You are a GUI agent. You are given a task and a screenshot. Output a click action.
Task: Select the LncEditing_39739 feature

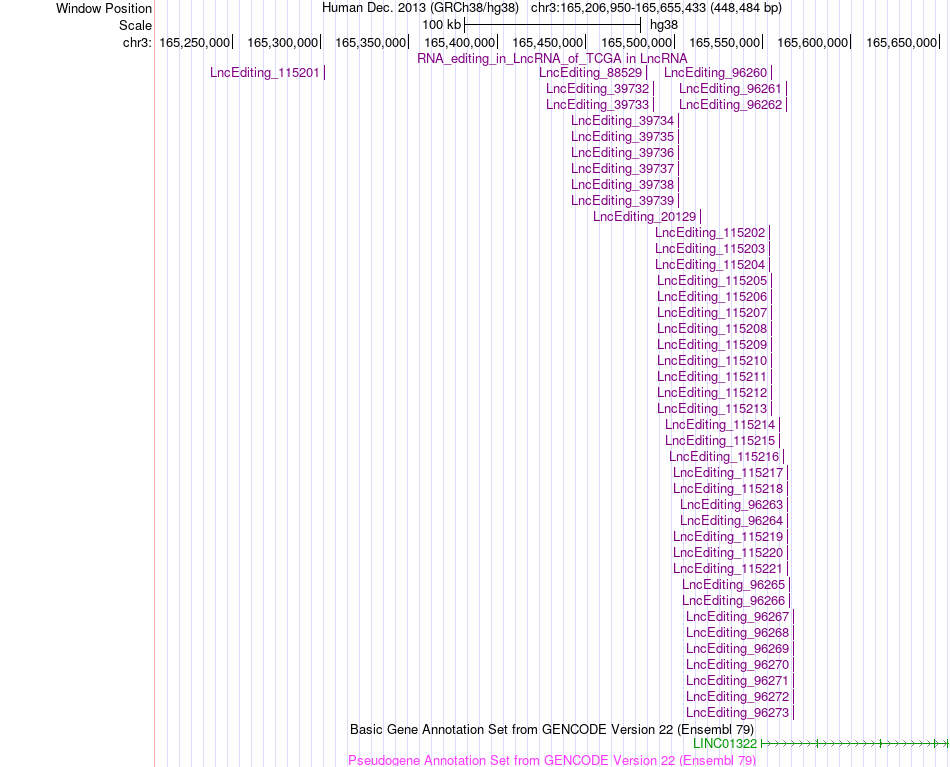click(x=622, y=201)
